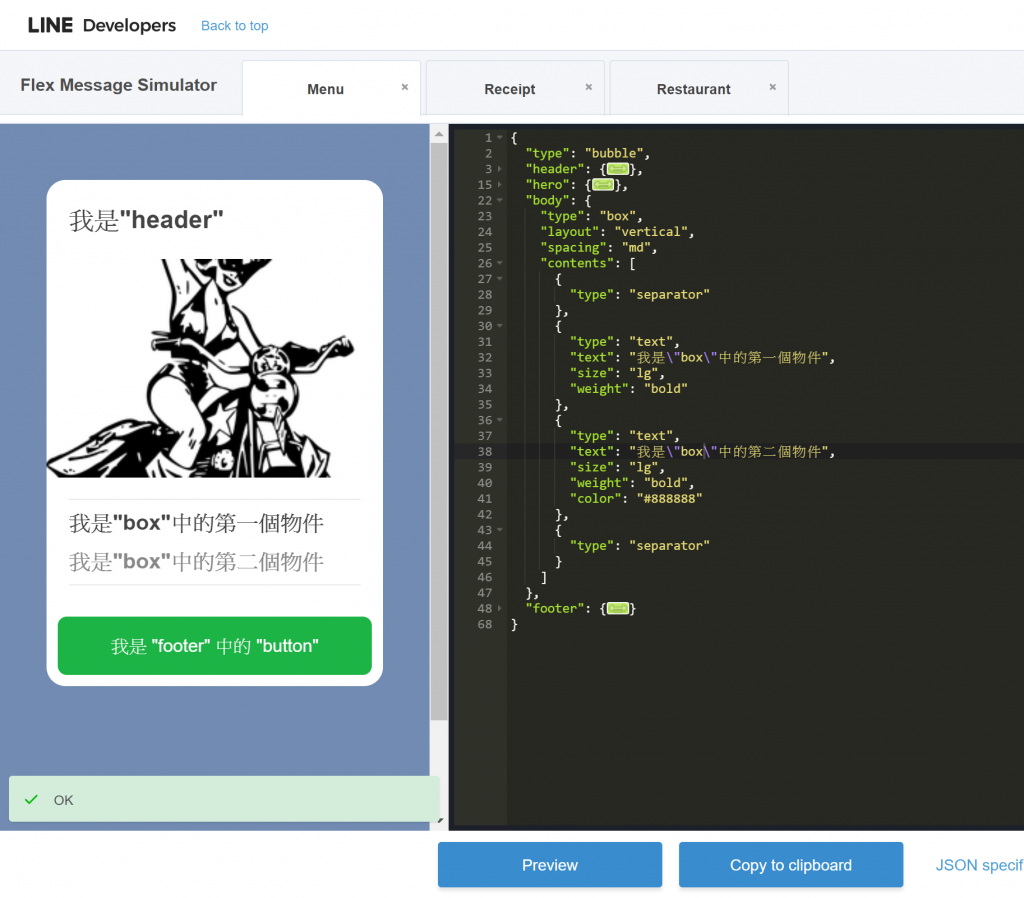Open the Back to top link

(234, 25)
